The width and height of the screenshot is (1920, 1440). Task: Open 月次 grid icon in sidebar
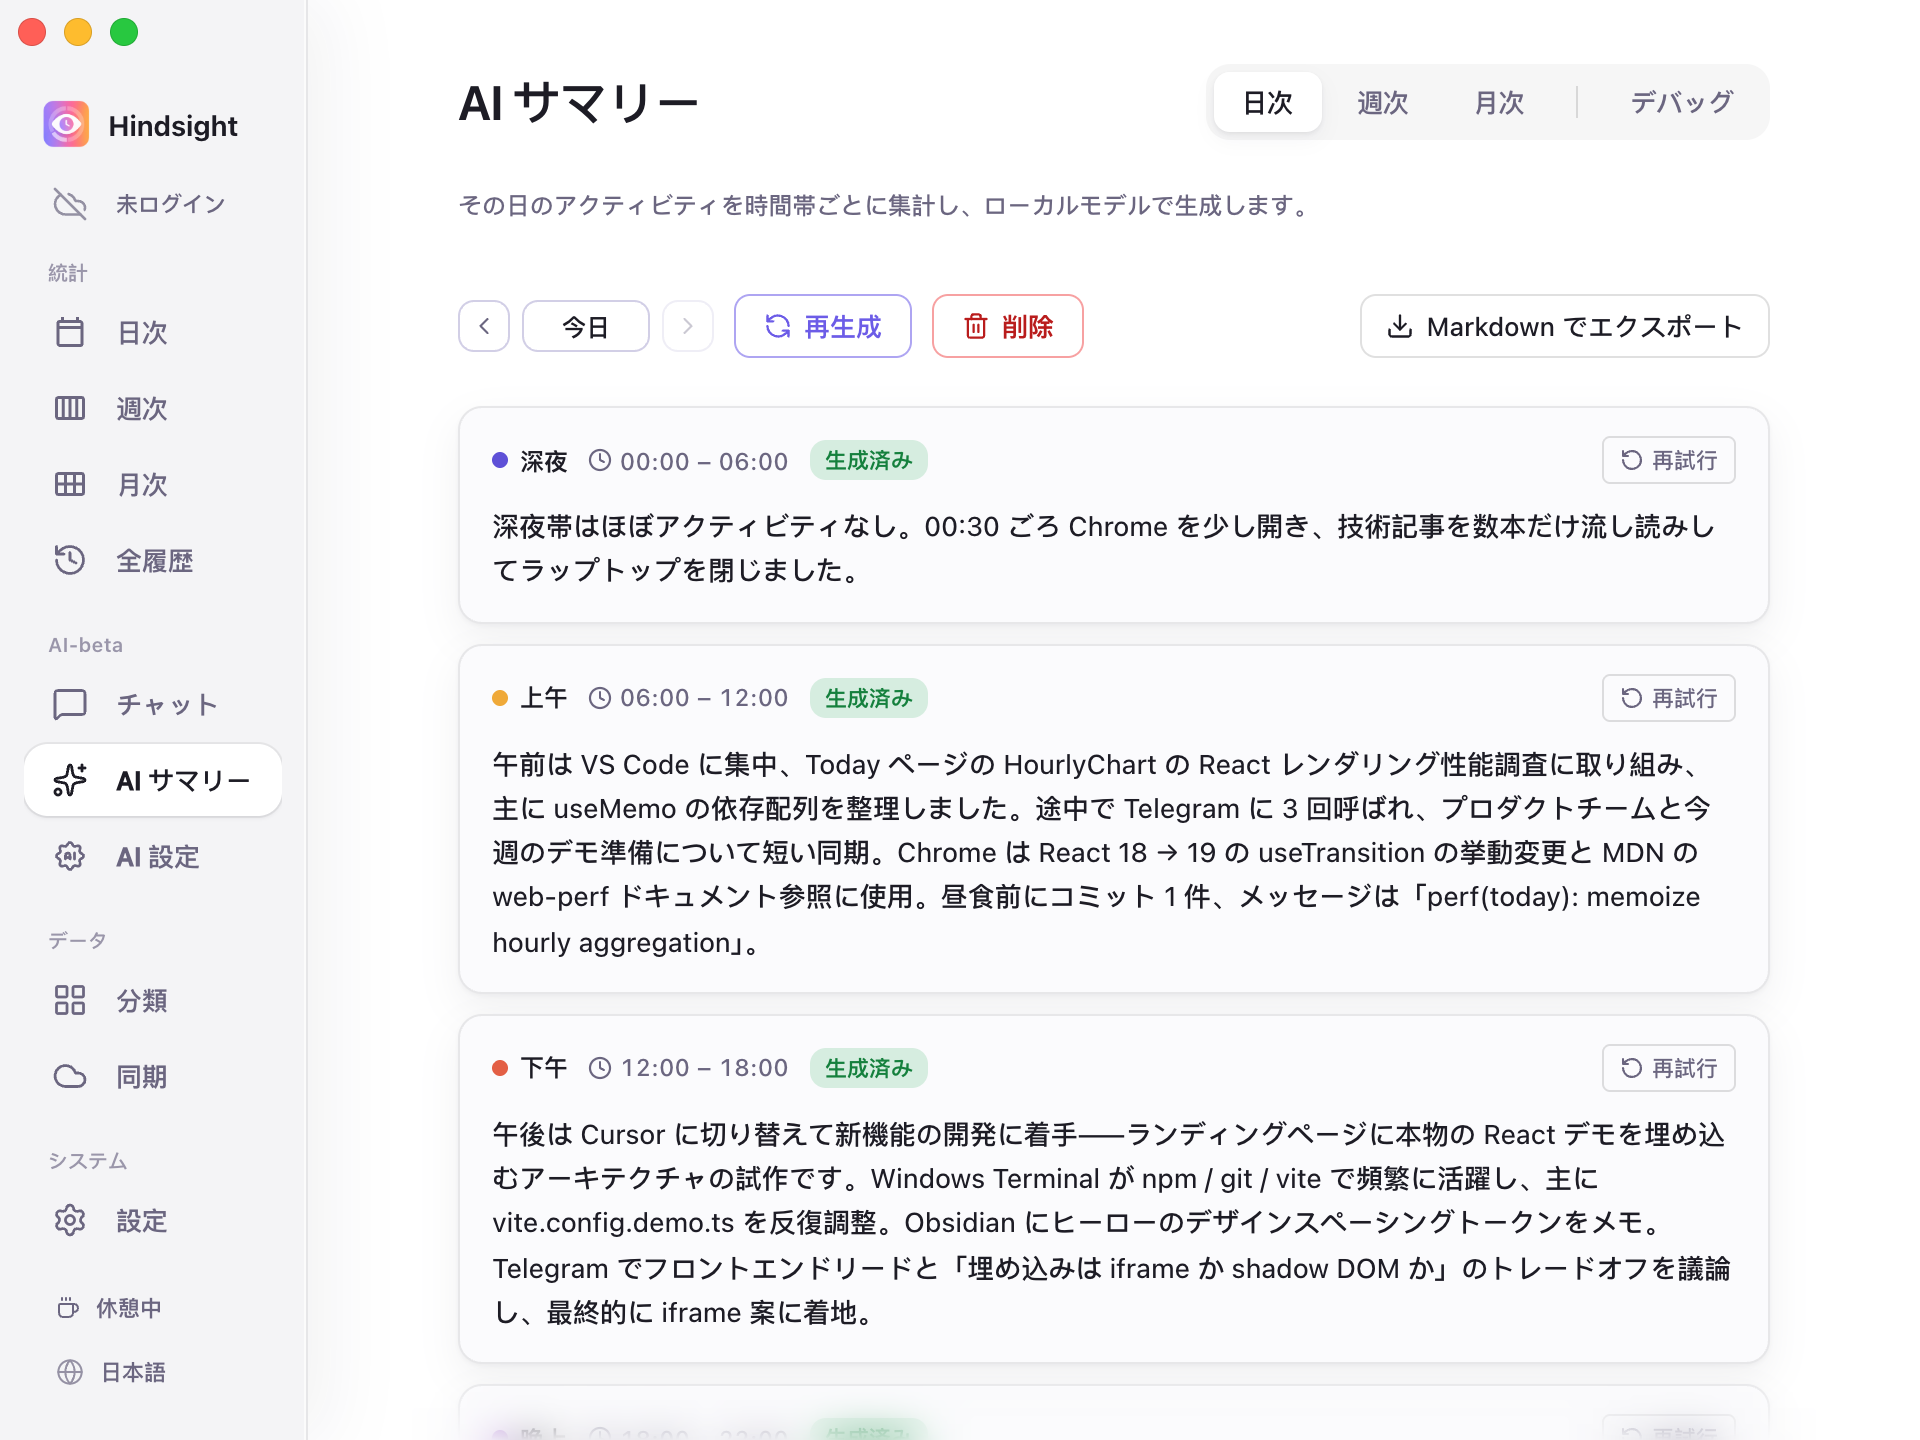pos(70,484)
